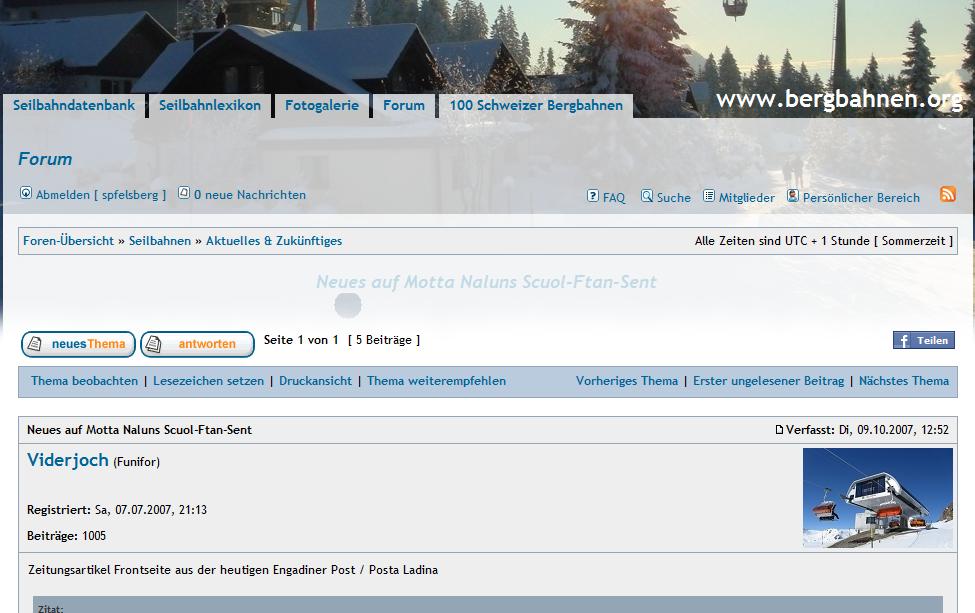Click the post icon beside Verfasst date
The image size is (975, 613).
point(780,430)
